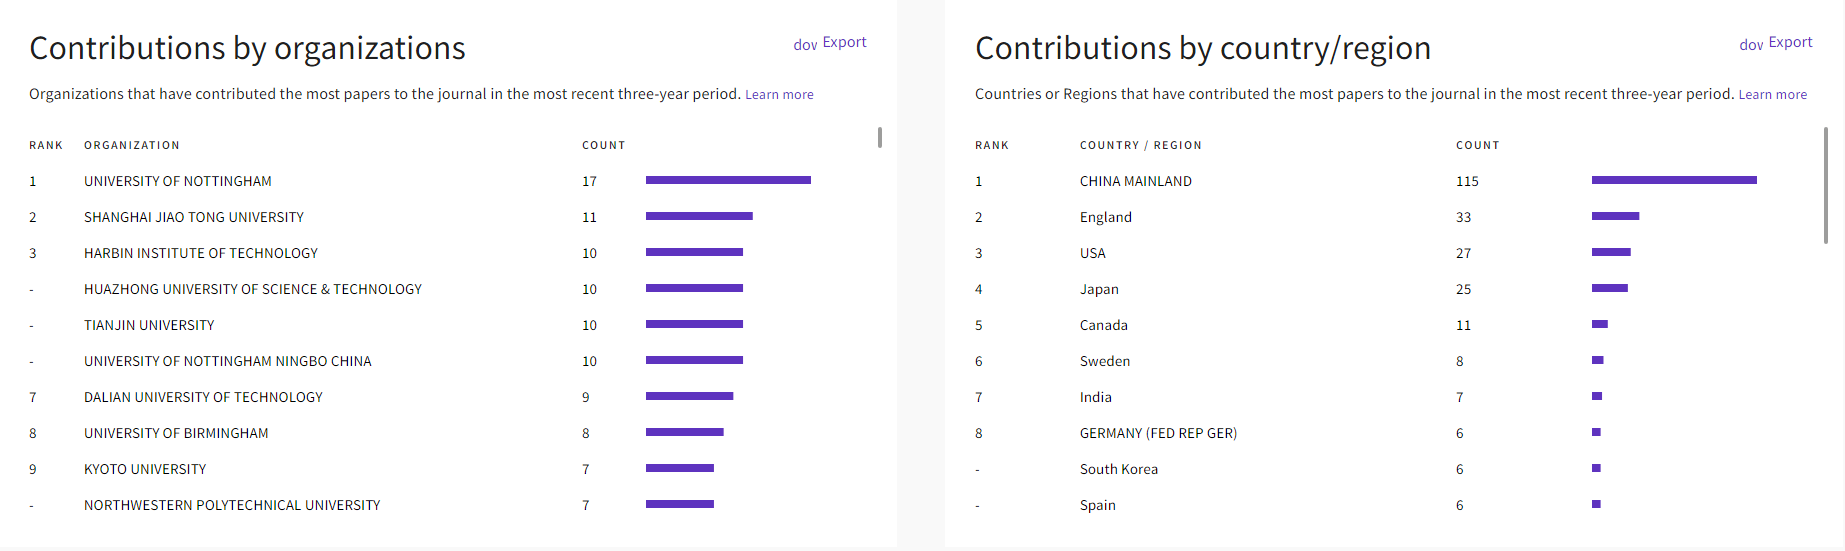Click the ORGANIZATION column header
This screenshot has width=1845, height=551.
(132, 145)
